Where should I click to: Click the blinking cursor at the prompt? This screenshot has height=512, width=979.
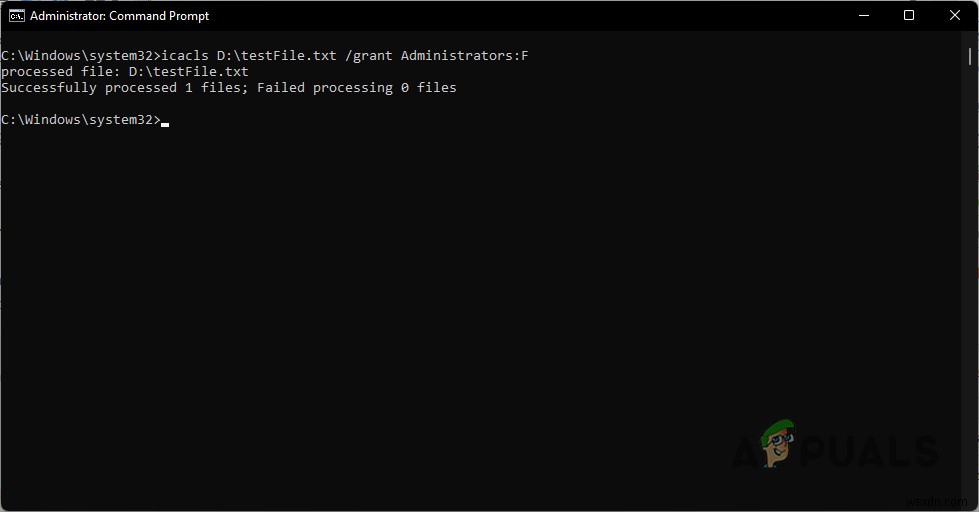coord(165,124)
